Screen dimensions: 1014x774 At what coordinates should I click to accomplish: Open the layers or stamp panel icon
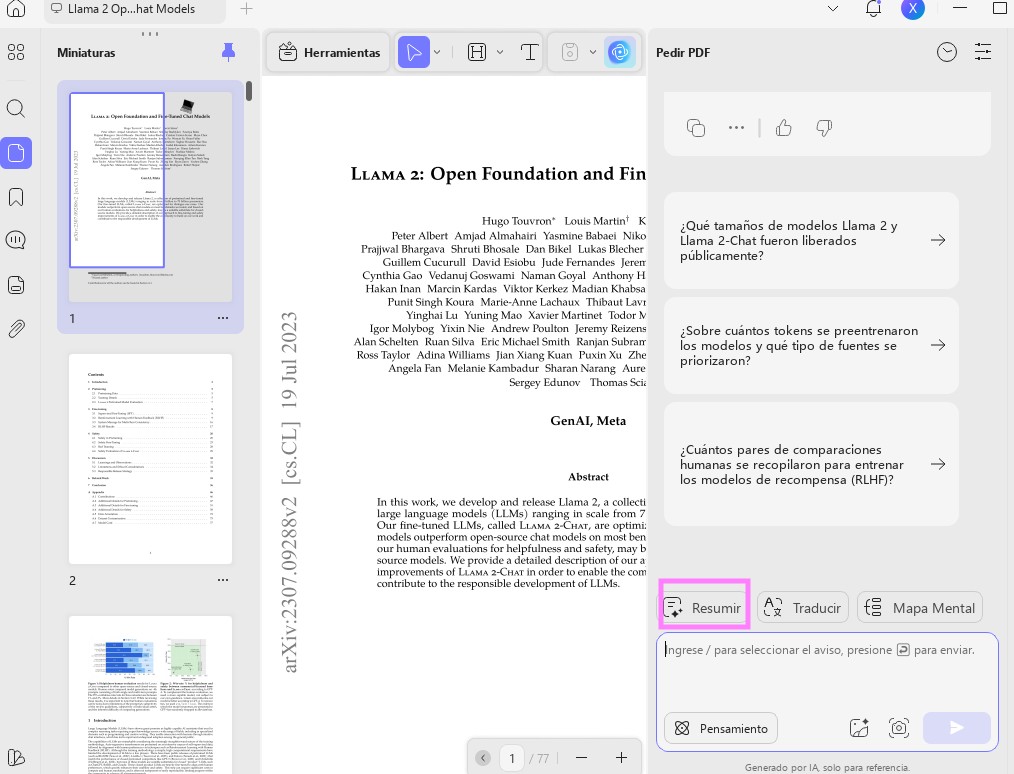point(16,285)
